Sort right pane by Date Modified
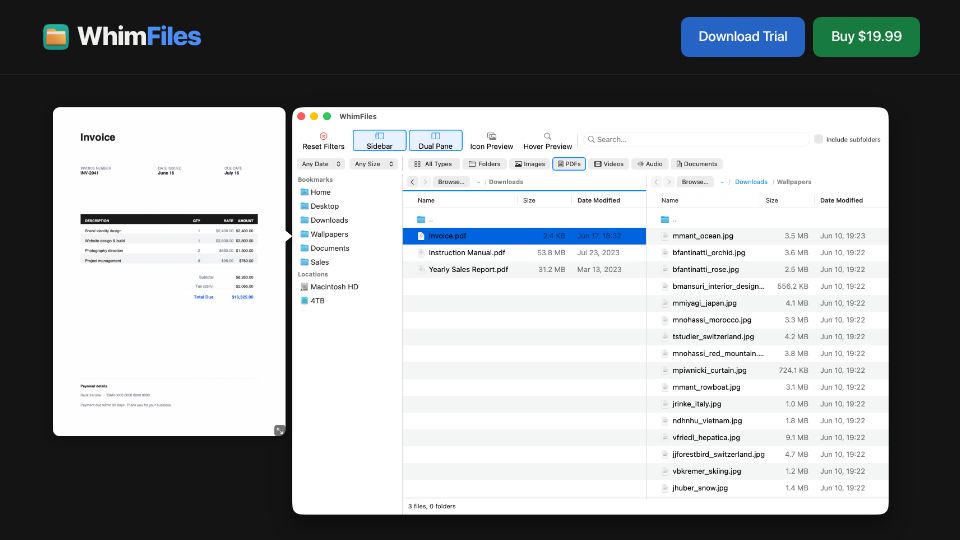The height and width of the screenshot is (540, 960). point(842,200)
